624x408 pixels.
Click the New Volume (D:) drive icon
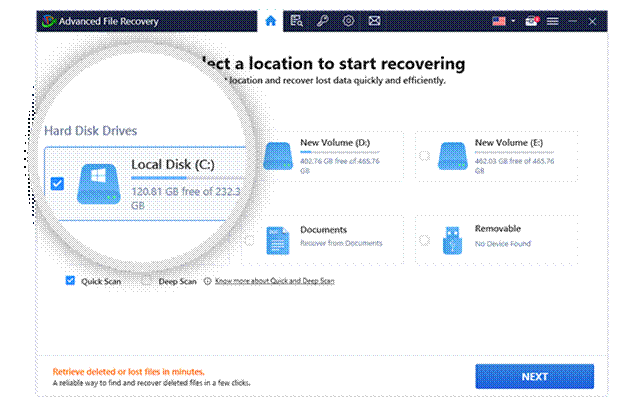pyautogui.click(x=278, y=156)
